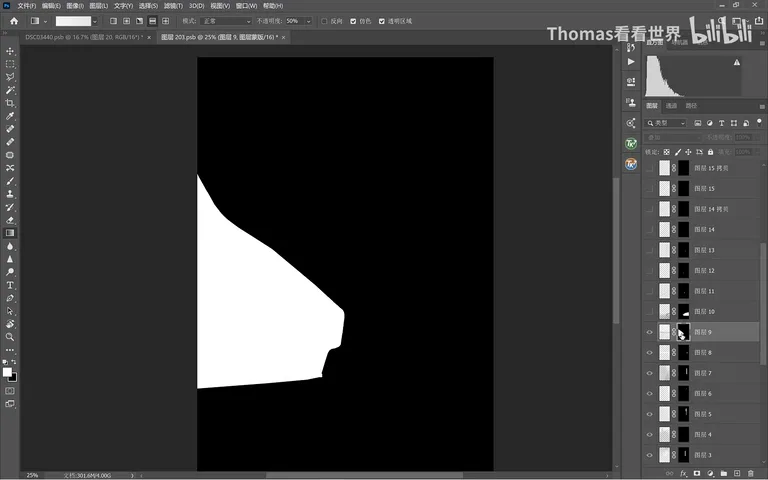768x480 pixels.
Task: Hide layer 图层 8 via eye icon
Action: pos(649,353)
